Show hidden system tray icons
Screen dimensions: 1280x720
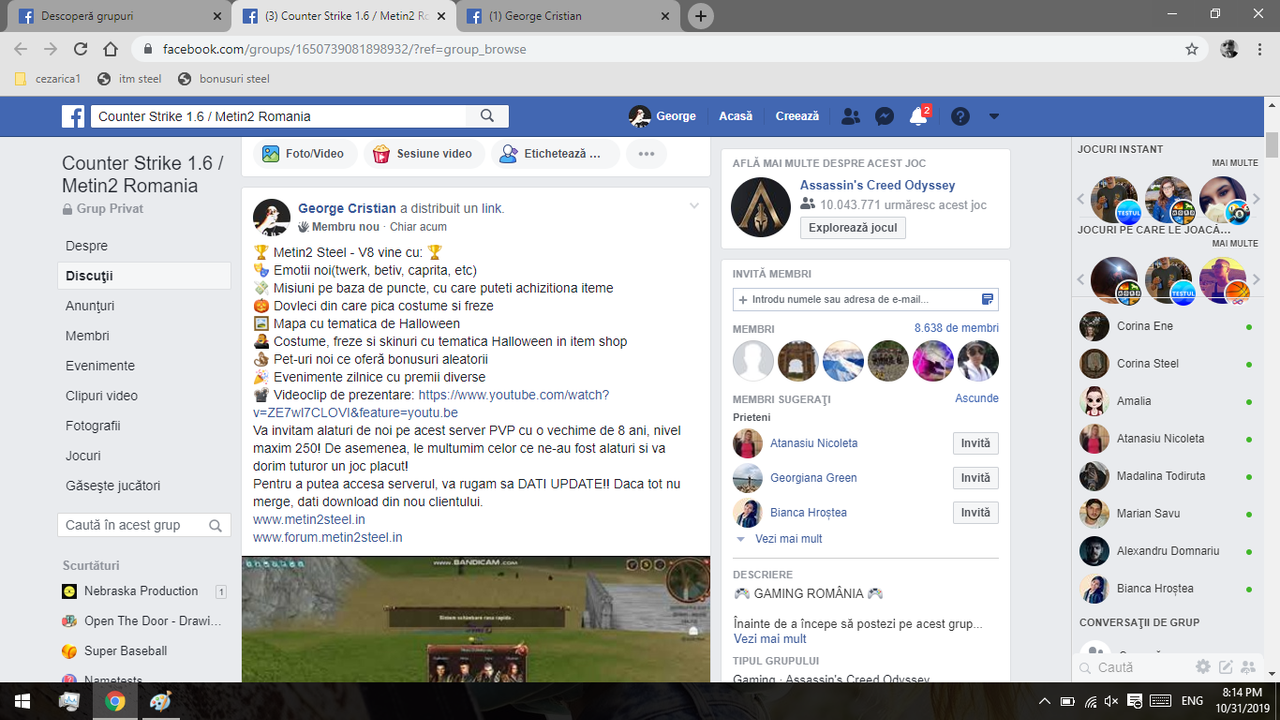coord(1045,701)
